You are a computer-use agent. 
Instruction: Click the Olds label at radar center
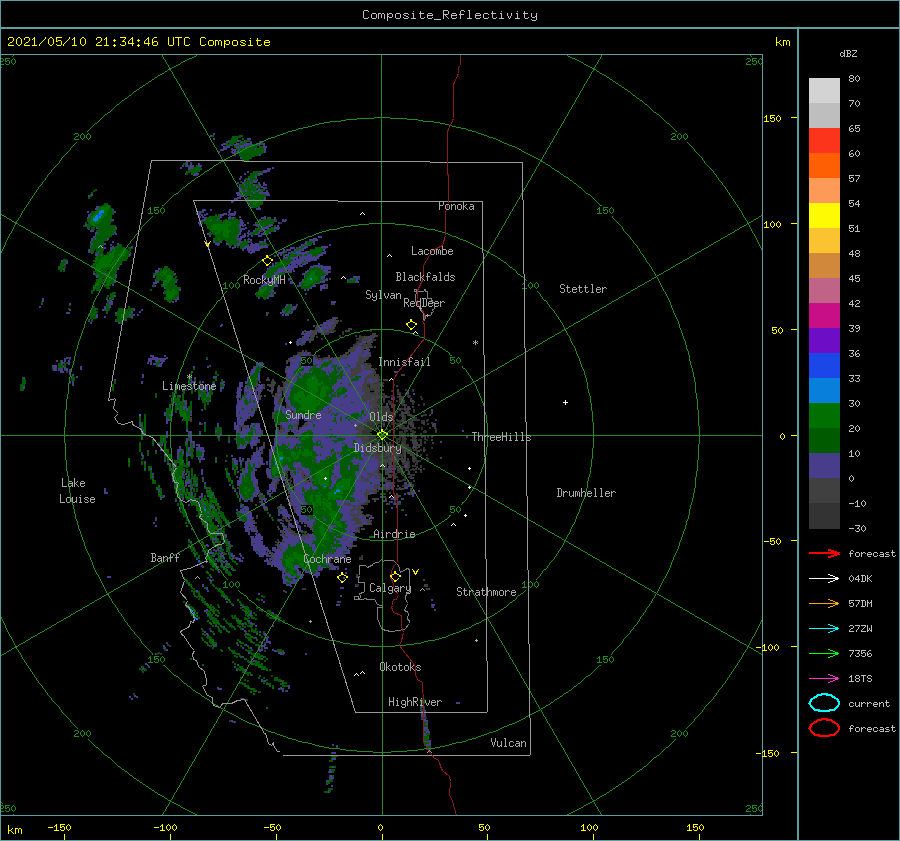tap(381, 416)
